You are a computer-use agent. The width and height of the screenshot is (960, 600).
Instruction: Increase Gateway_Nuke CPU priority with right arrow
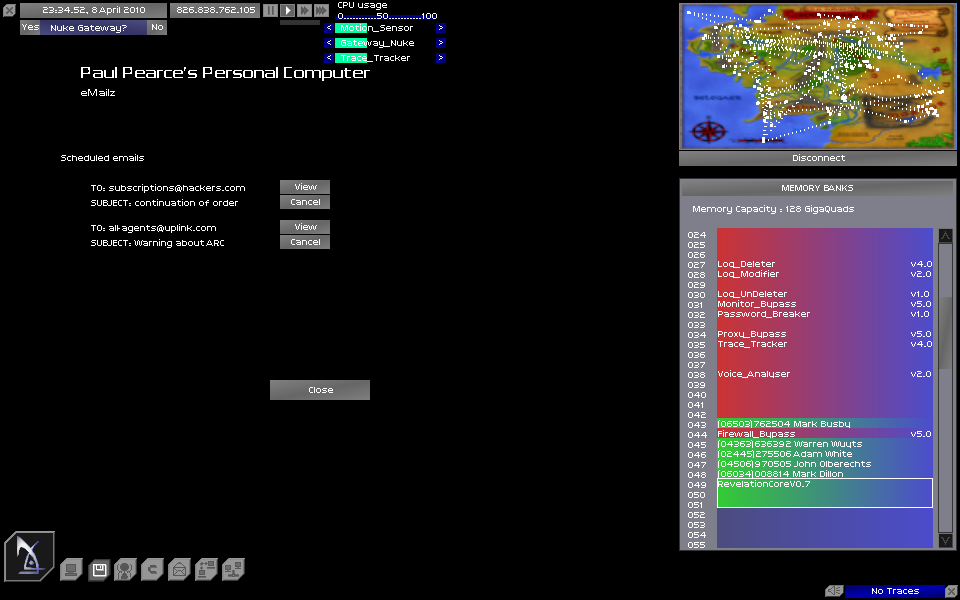click(x=441, y=43)
